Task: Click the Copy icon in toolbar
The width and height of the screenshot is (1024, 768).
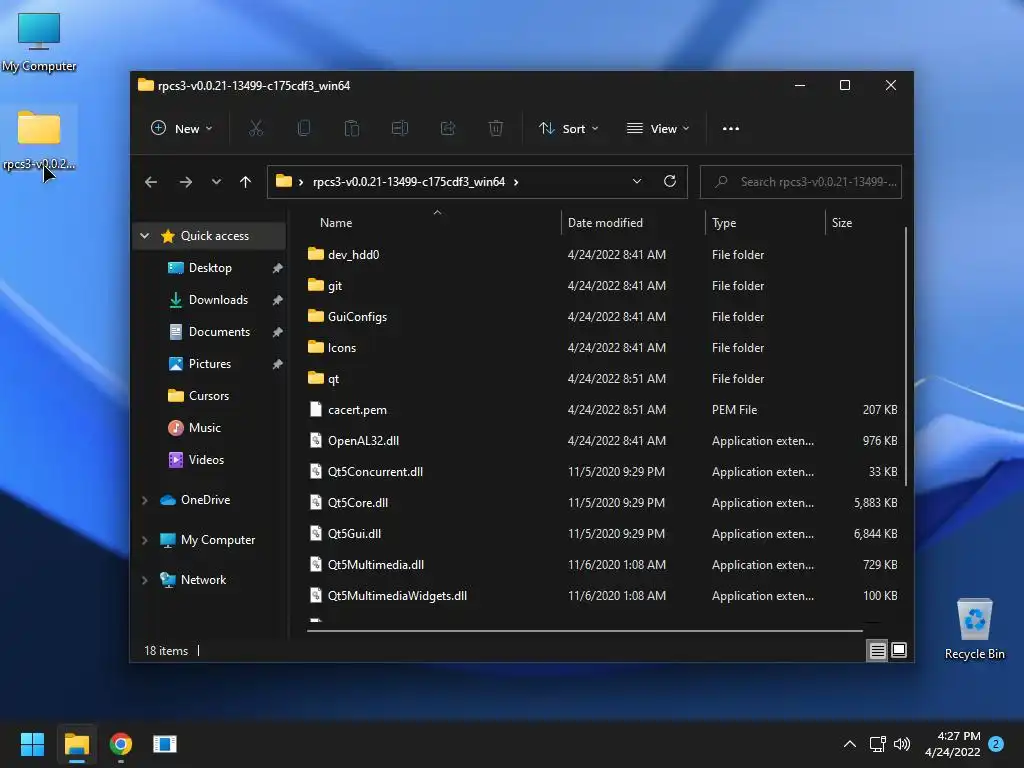Action: pyautogui.click(x=304, y=129)
